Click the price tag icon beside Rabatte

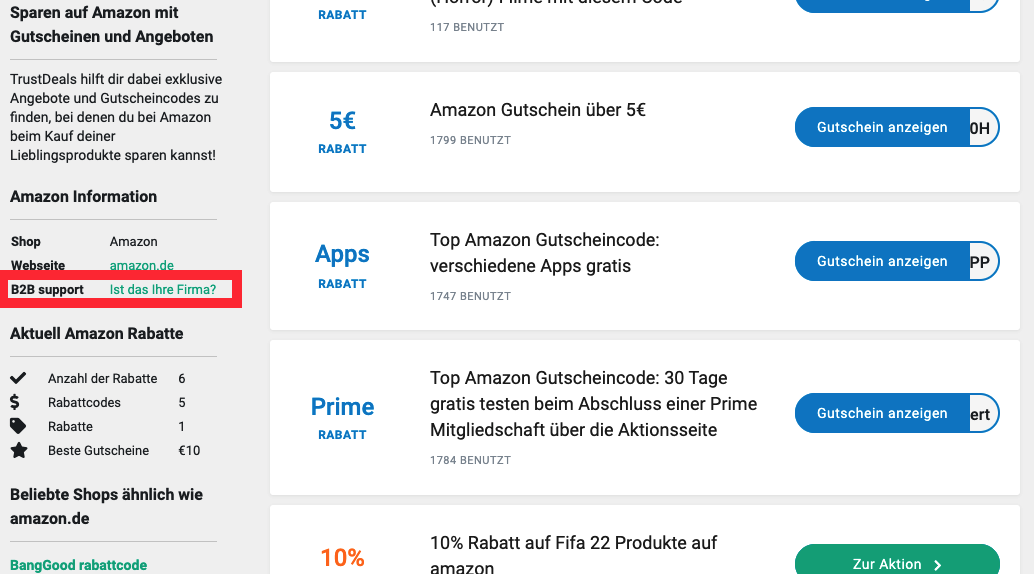click(18, 426)
